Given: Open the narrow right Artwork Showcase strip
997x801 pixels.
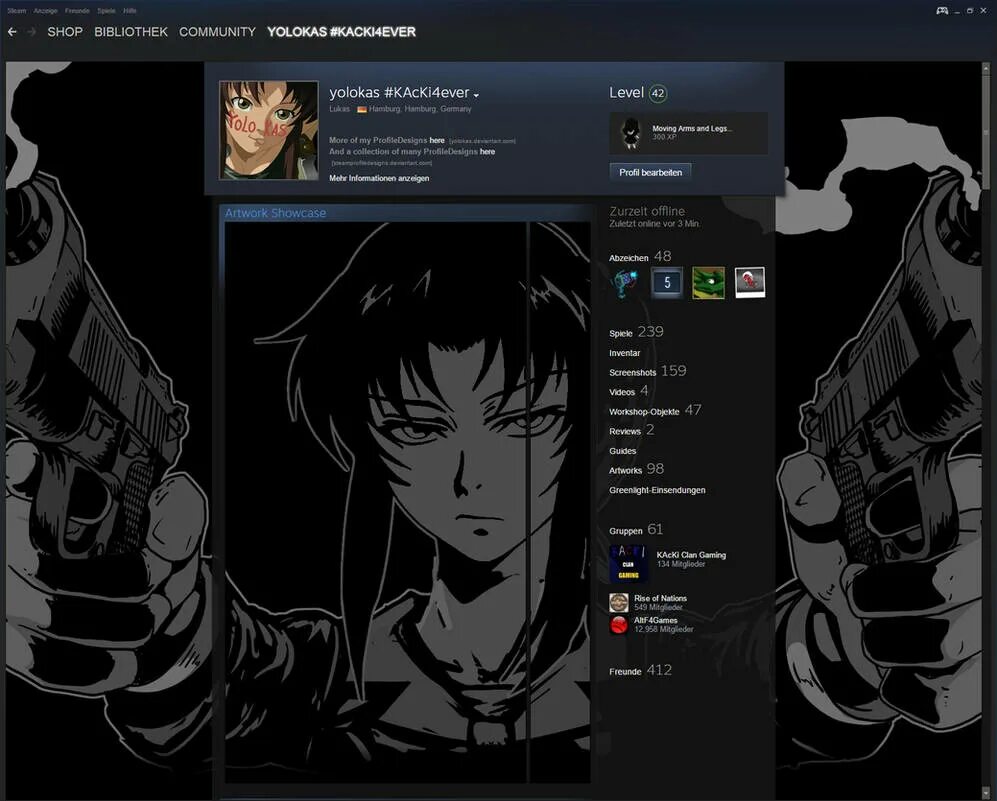Looking at the screenshot, I should [560, 502].
